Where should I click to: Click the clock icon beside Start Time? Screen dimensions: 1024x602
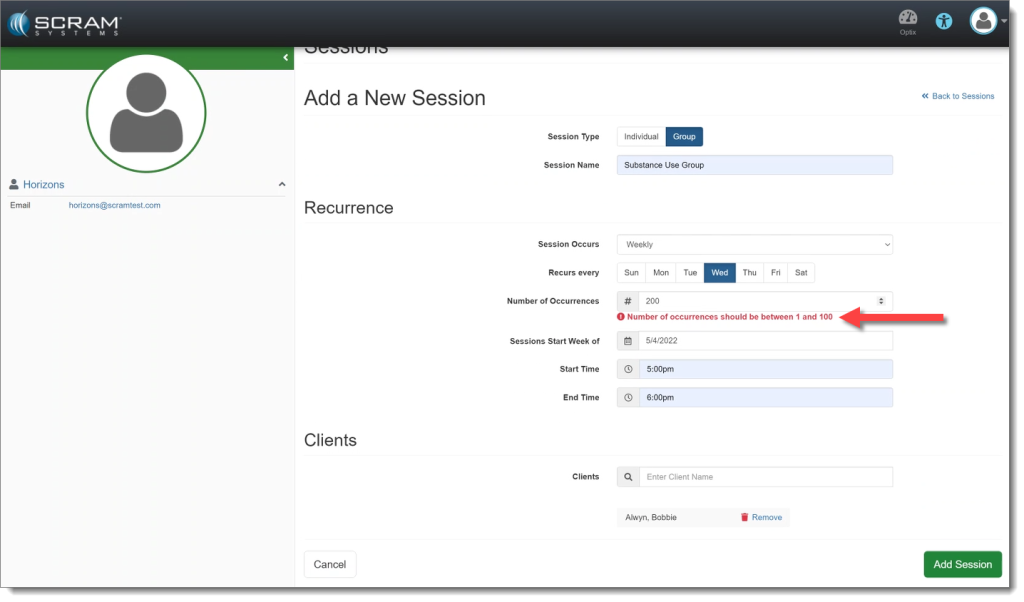point(628,369)
